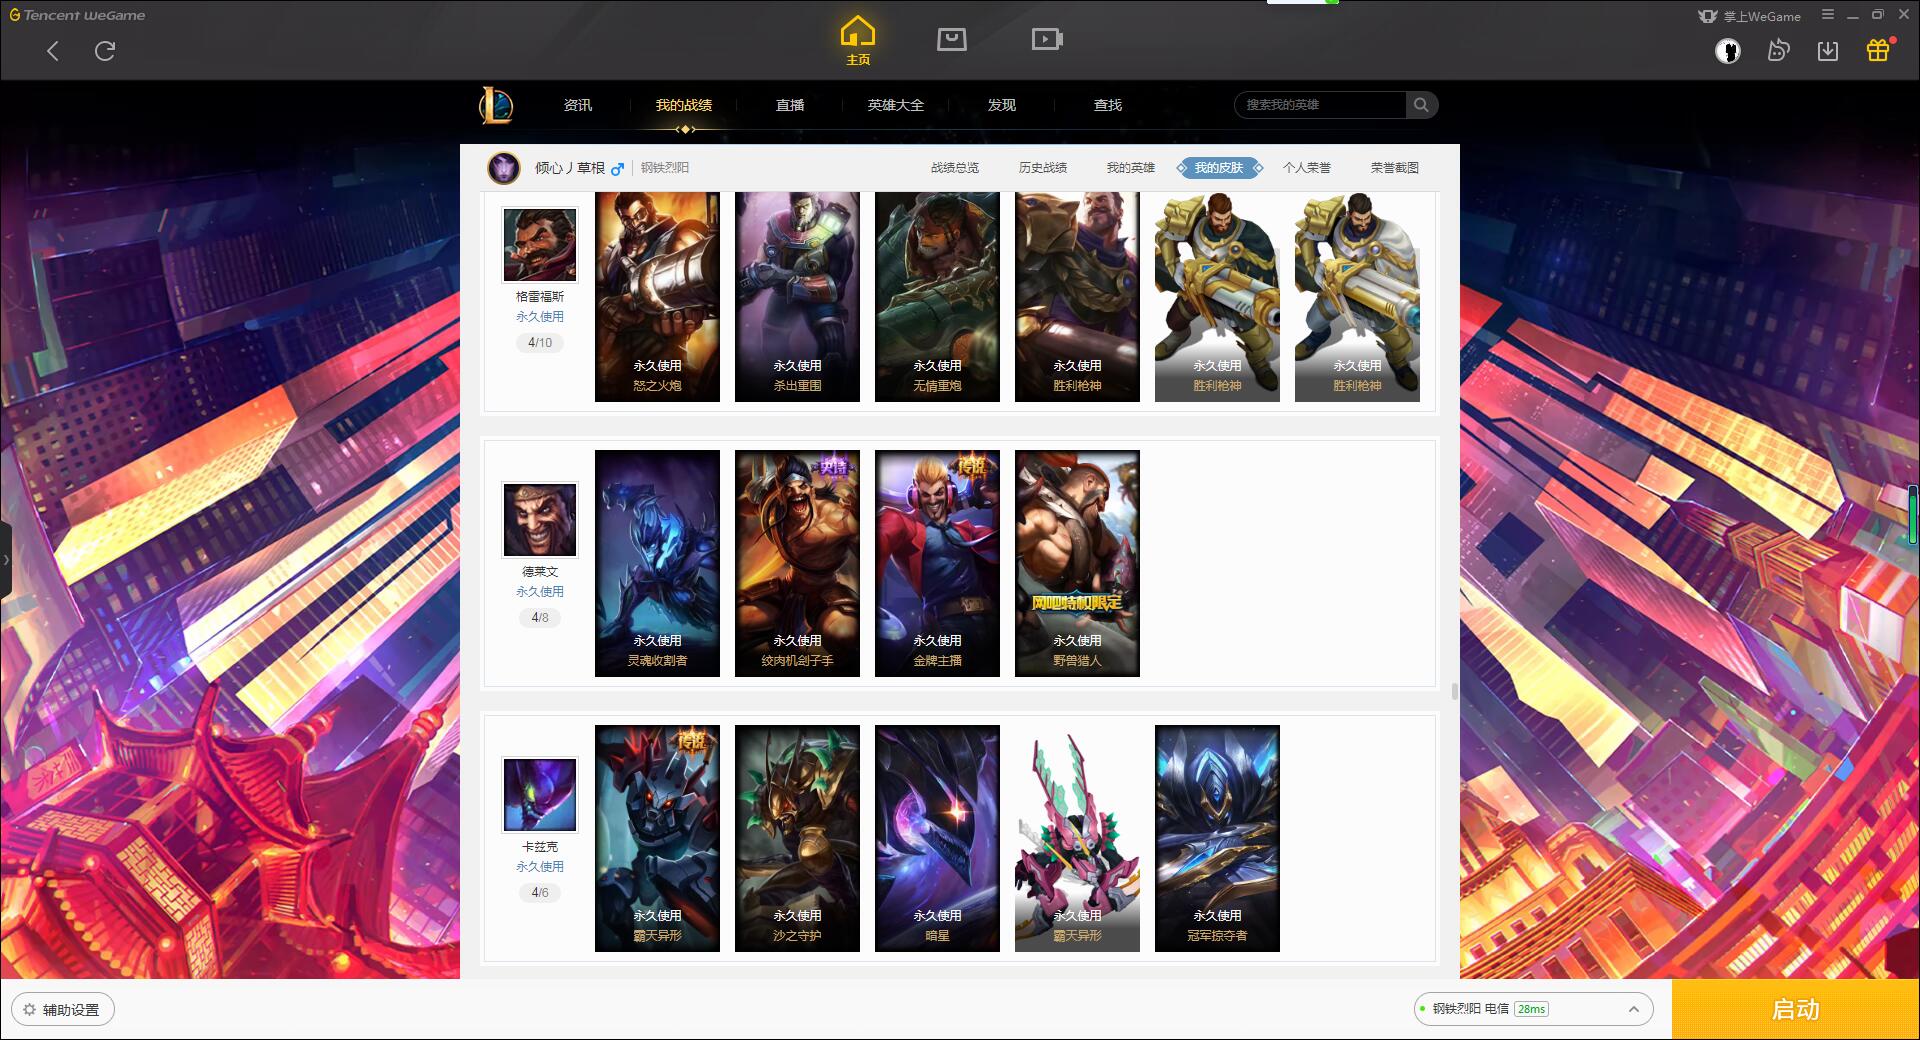Click the 4/8 skin count badge

tap(540, 617)
